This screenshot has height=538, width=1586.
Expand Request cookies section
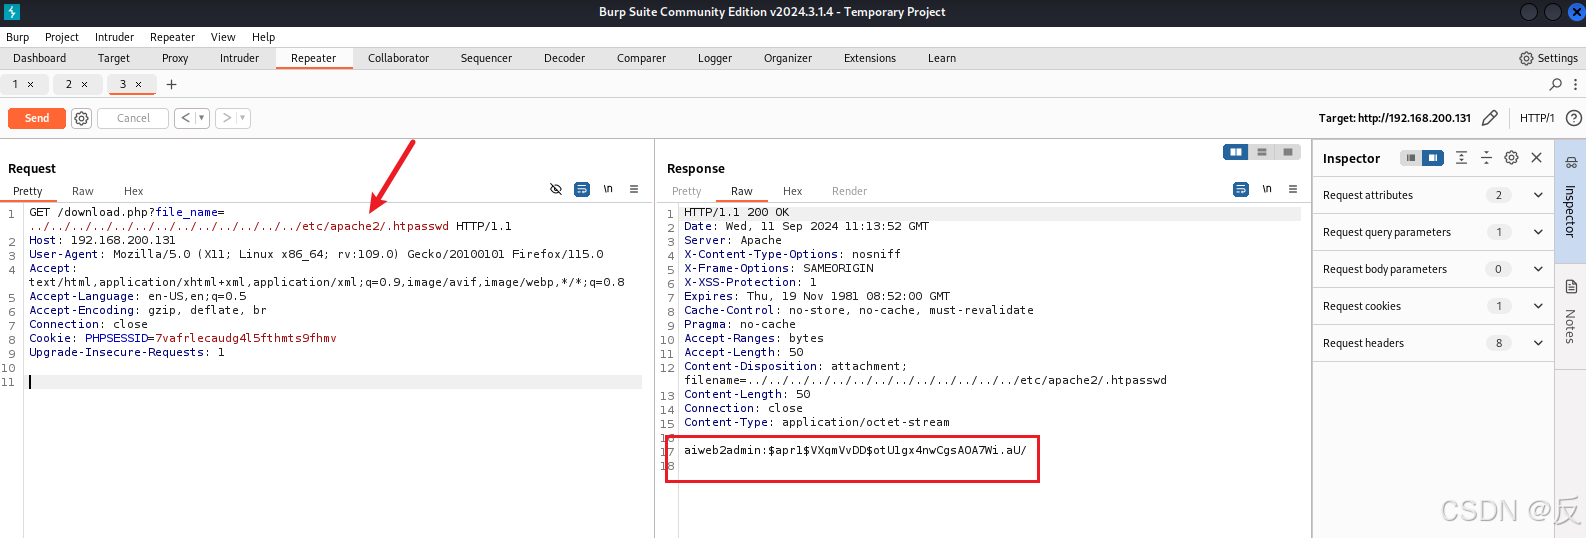point(1433,306)
